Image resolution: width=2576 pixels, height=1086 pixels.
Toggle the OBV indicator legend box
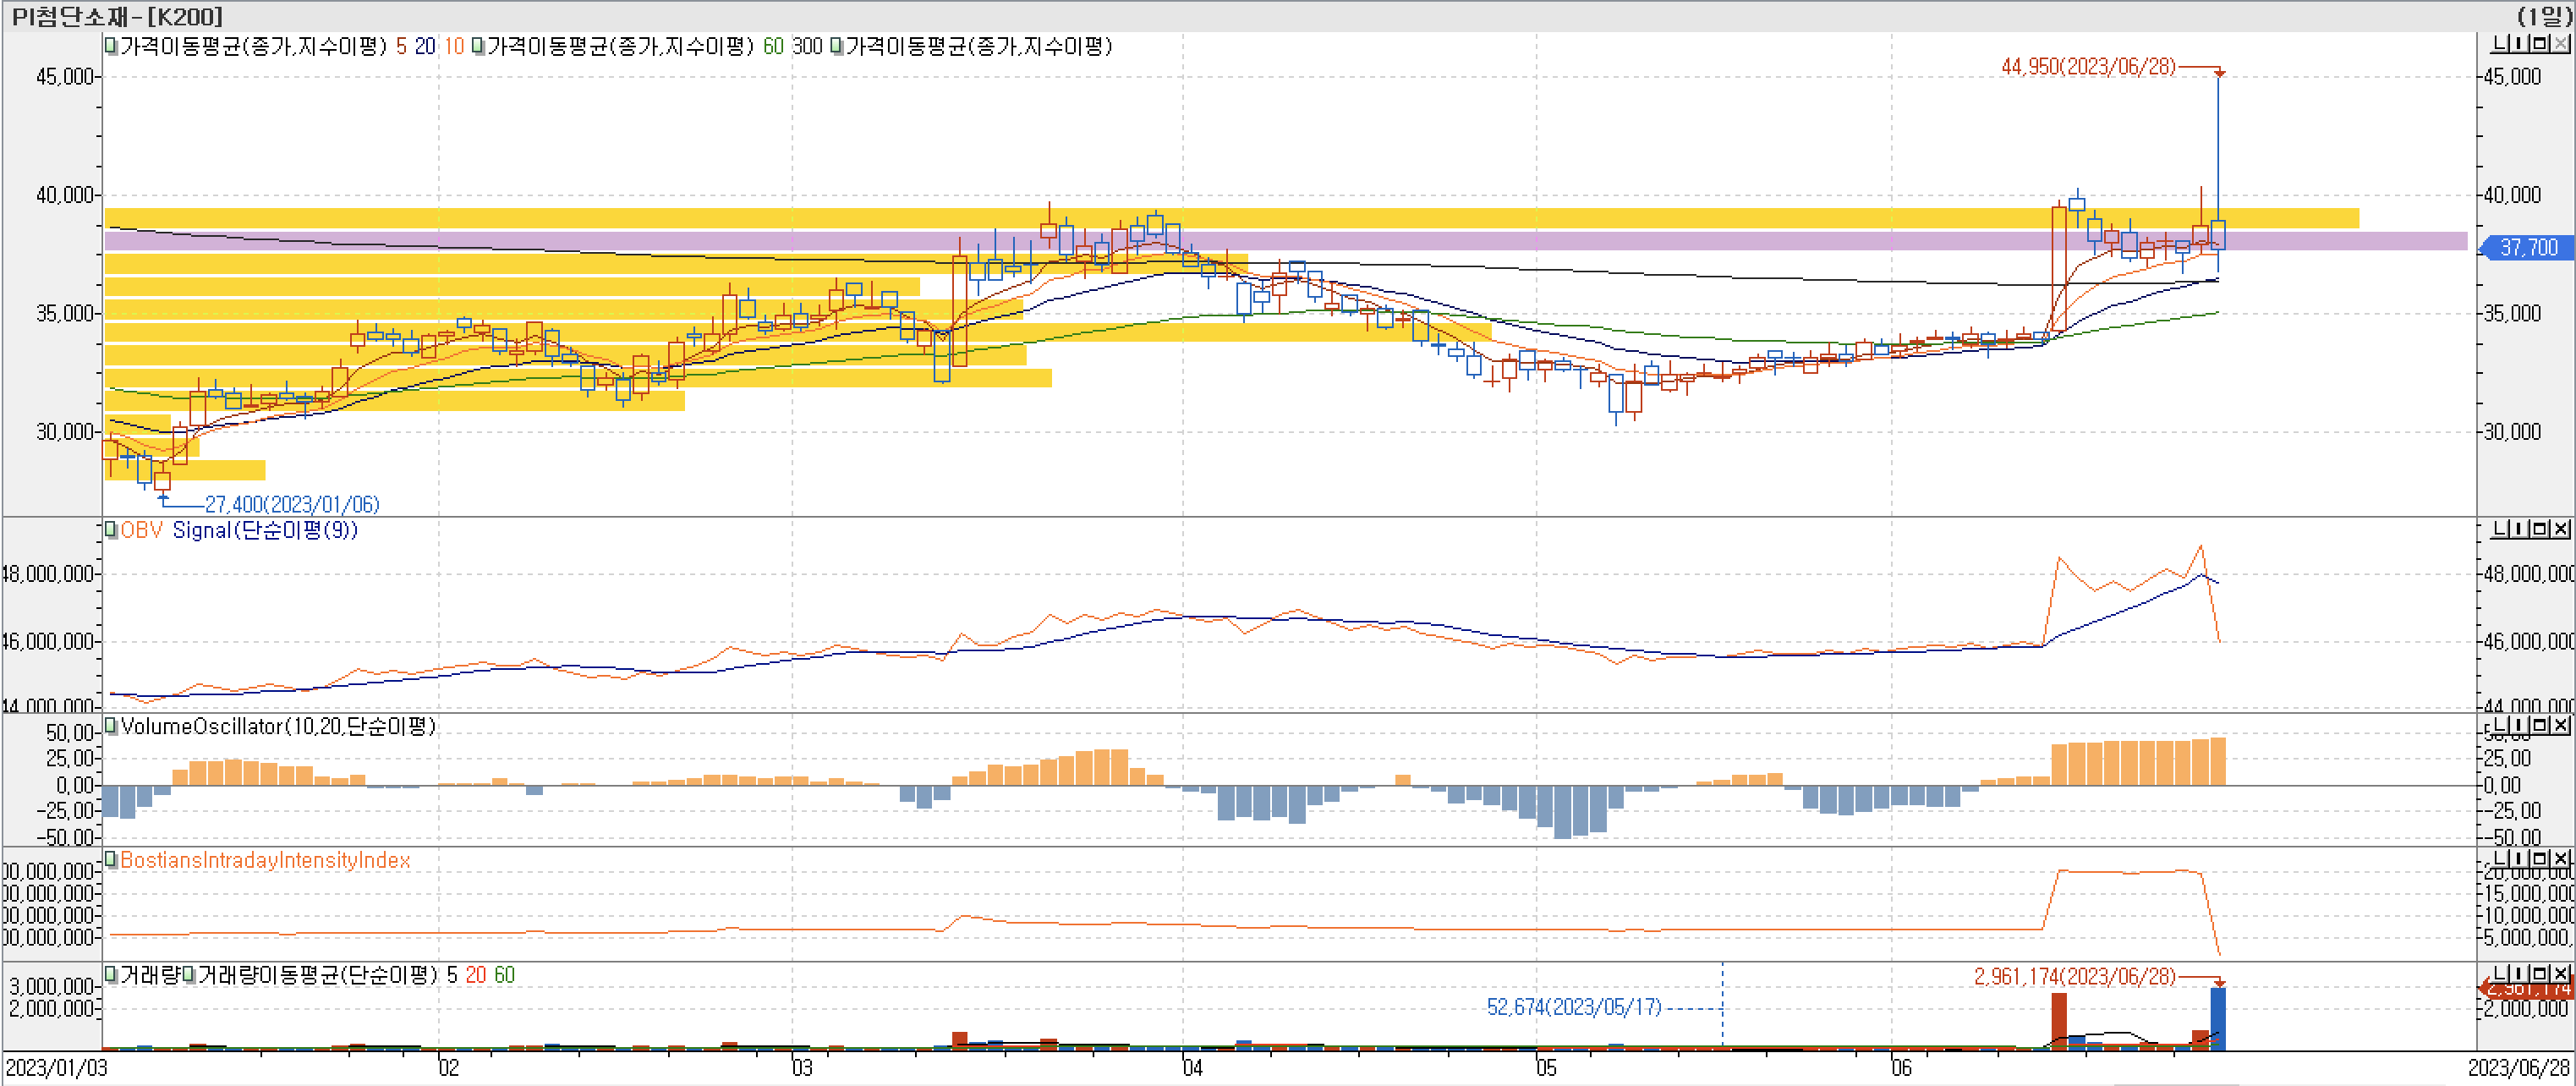click(111, 529)
